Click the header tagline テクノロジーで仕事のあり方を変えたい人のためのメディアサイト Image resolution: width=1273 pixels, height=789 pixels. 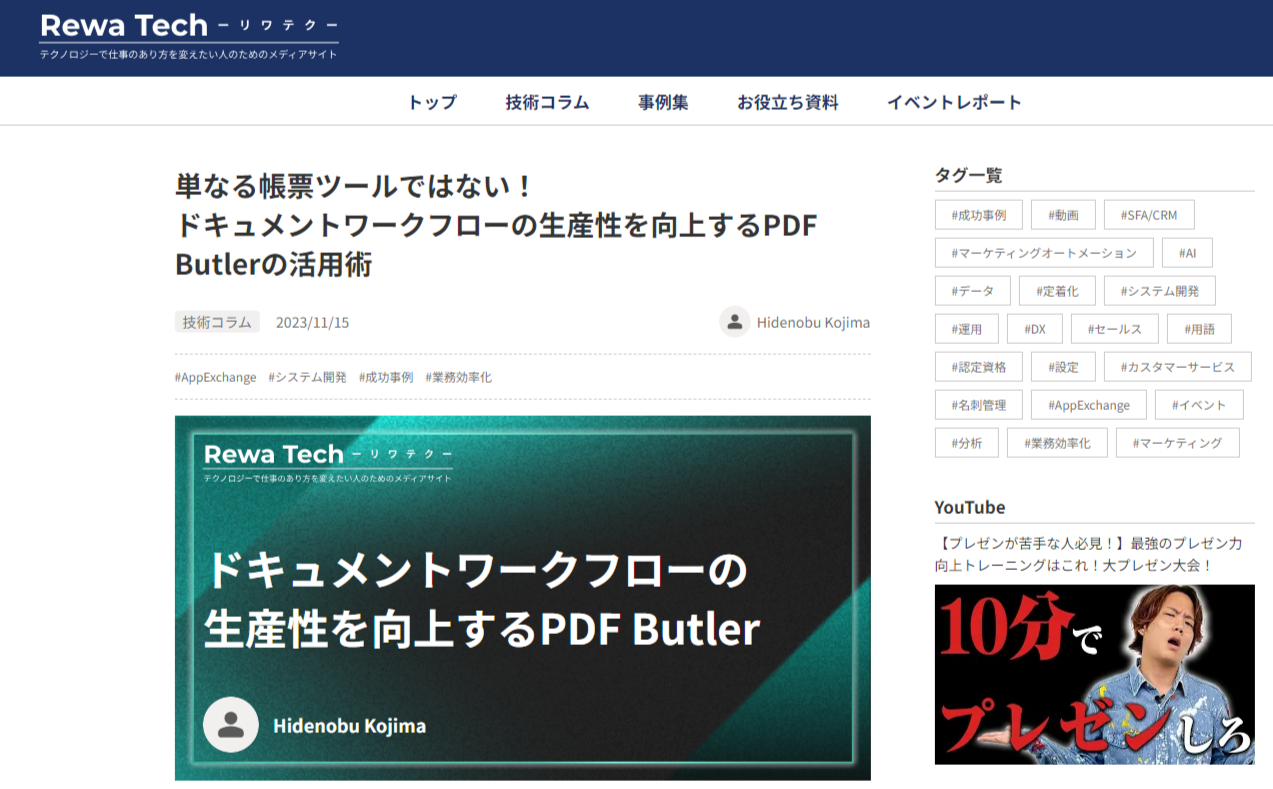click(x=188, y=54)
